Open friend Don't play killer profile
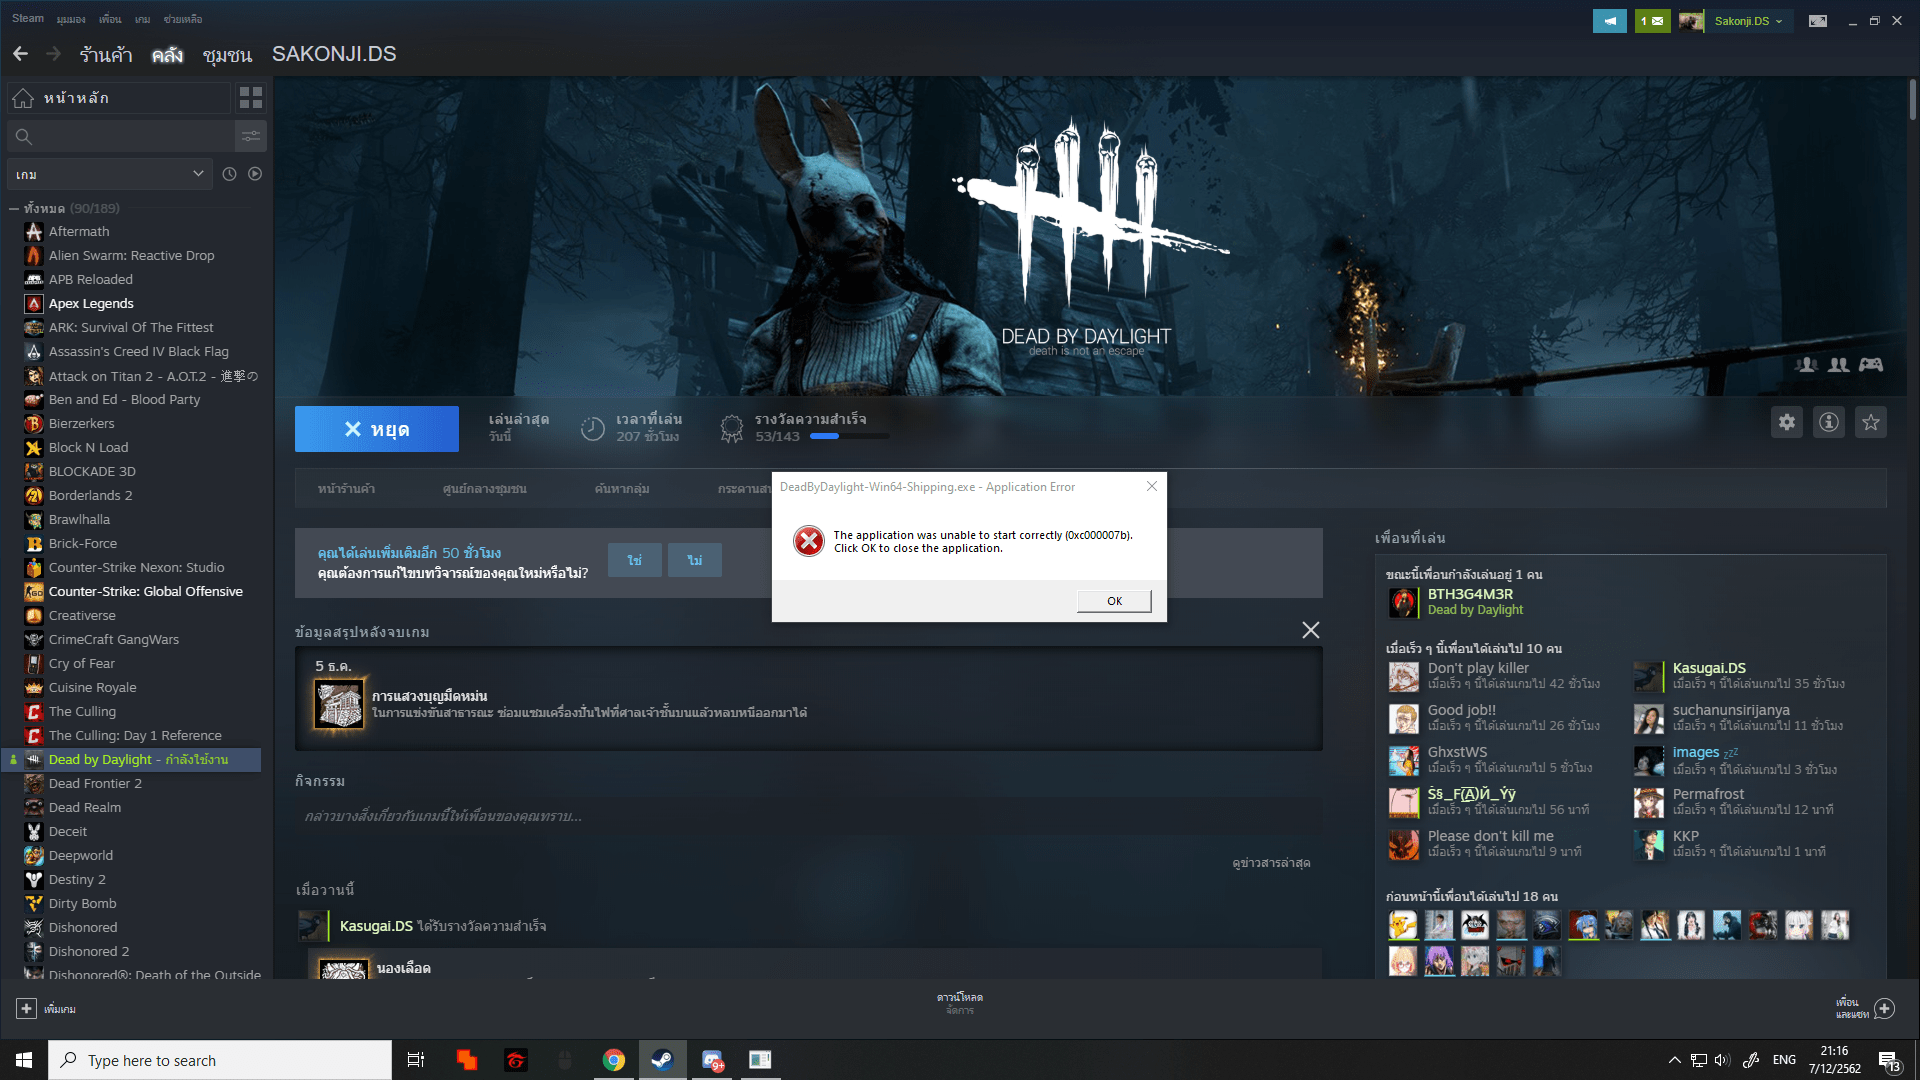The width and height of the screenshot is (1920, 1080). click(x=1478, y=669)
